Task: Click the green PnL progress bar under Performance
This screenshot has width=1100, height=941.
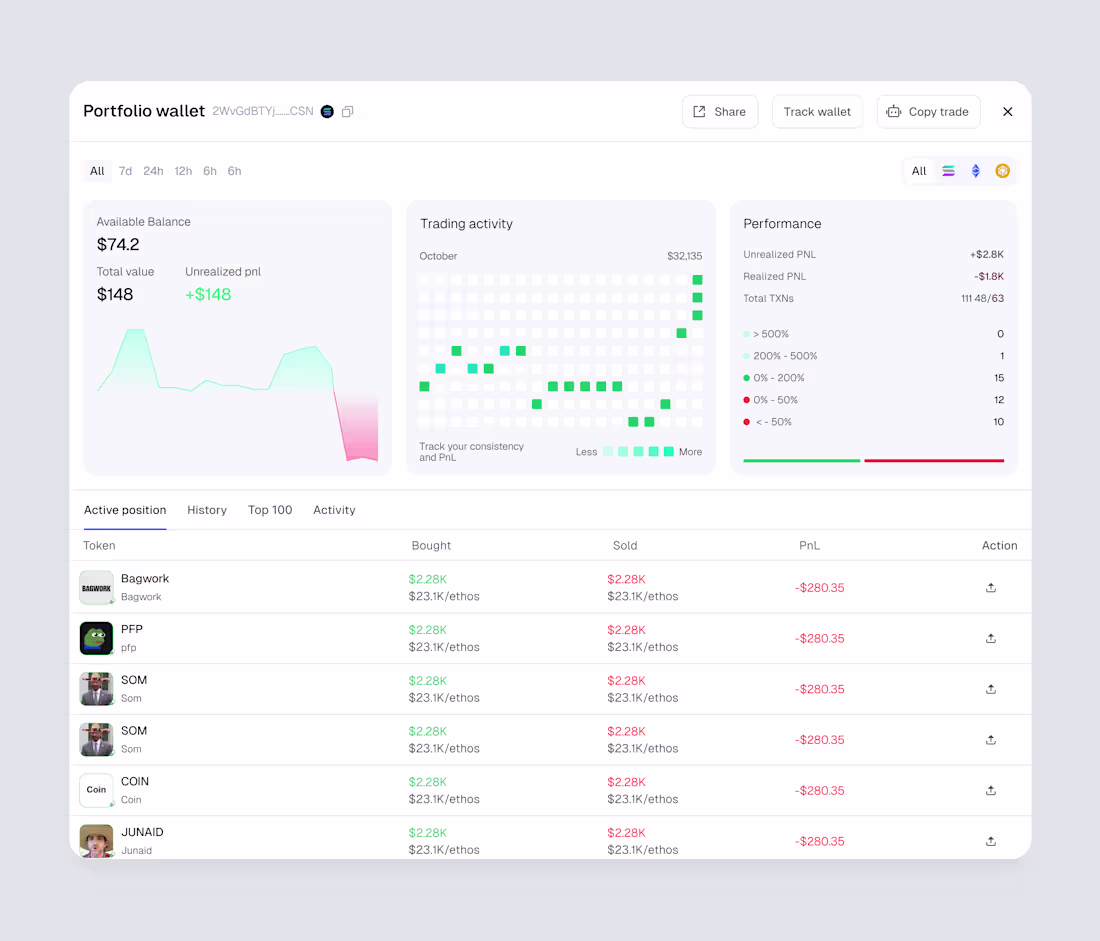Action: point(801,460)
